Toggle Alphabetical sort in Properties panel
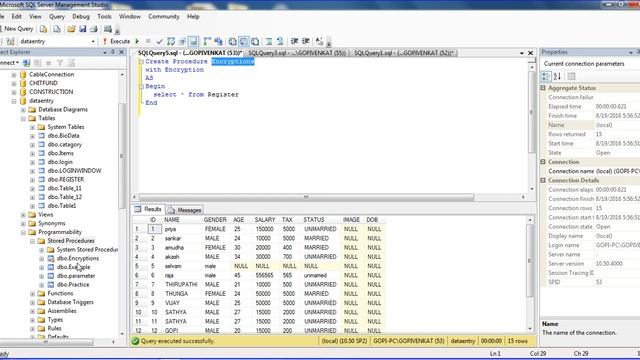The width and height of the screenshot is (640, 360). point(557,76)
